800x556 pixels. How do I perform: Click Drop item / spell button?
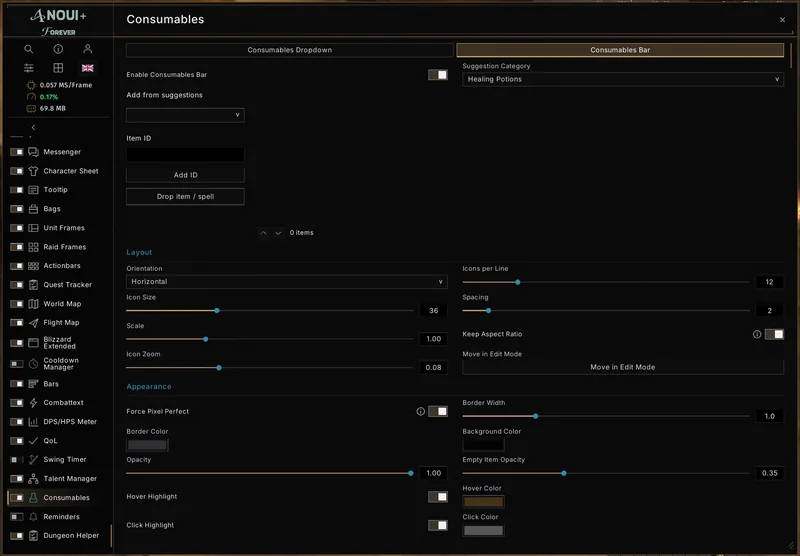[185, 196]
